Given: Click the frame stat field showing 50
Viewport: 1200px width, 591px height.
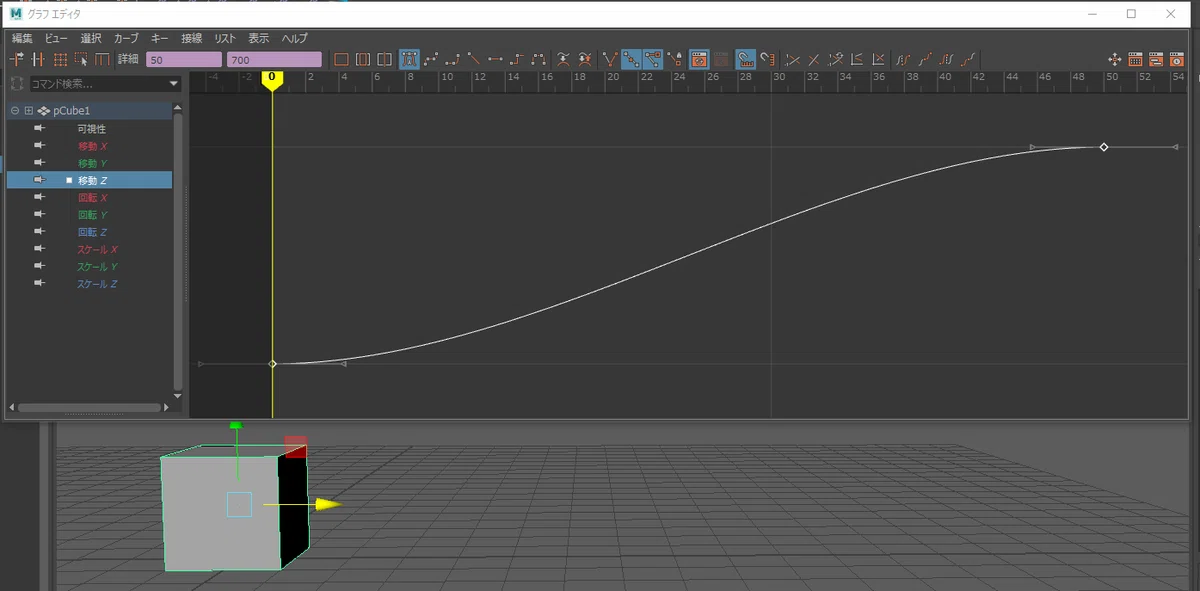Looking at the screenshot, I should tap(184, 59).
